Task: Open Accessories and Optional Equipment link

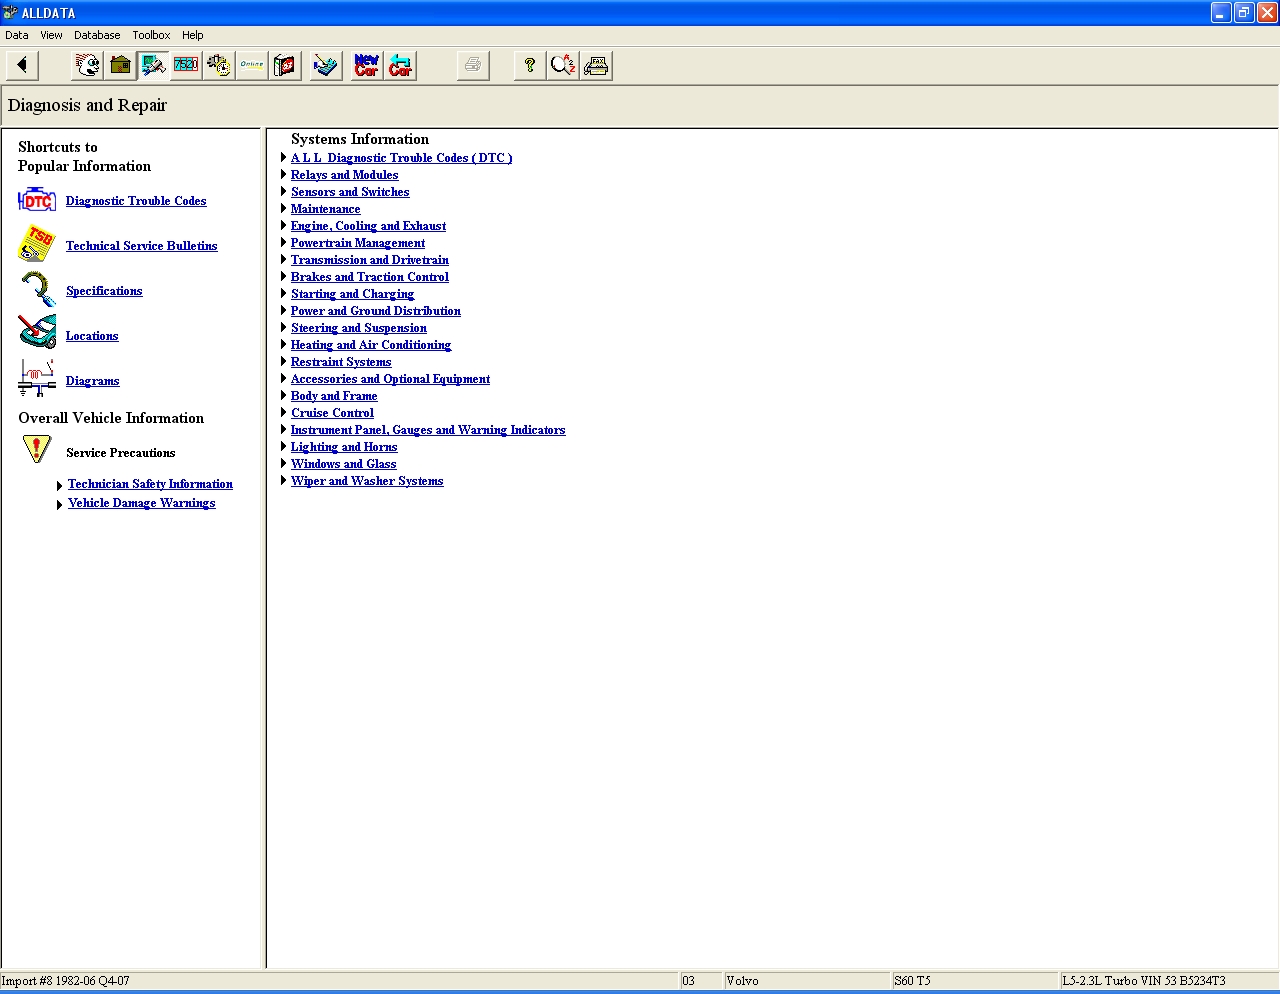Action: pyautogui.click(x=390, y=379)
